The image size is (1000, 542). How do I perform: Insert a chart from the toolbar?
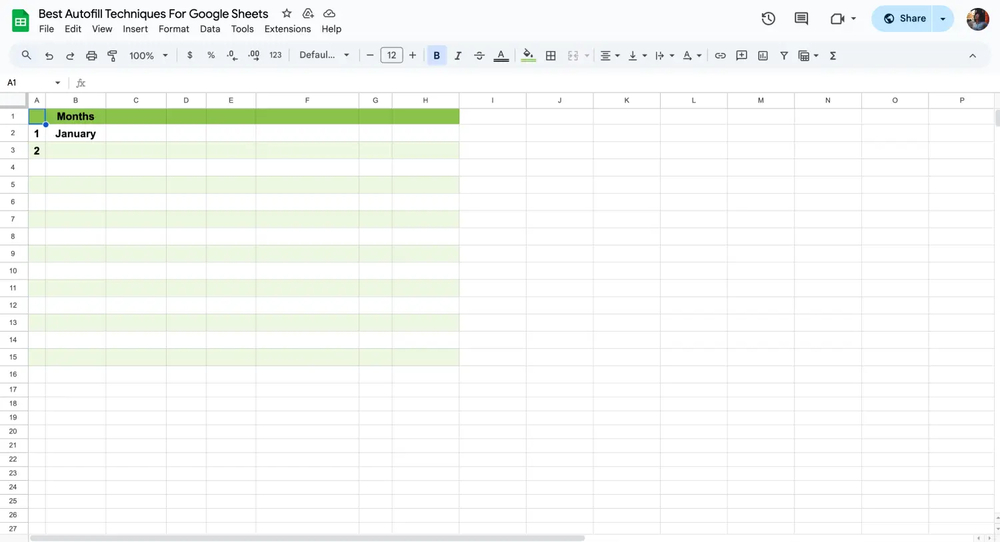763,56
